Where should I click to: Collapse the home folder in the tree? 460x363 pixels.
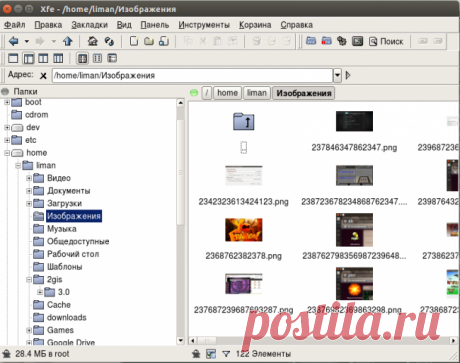coord(7,153)
